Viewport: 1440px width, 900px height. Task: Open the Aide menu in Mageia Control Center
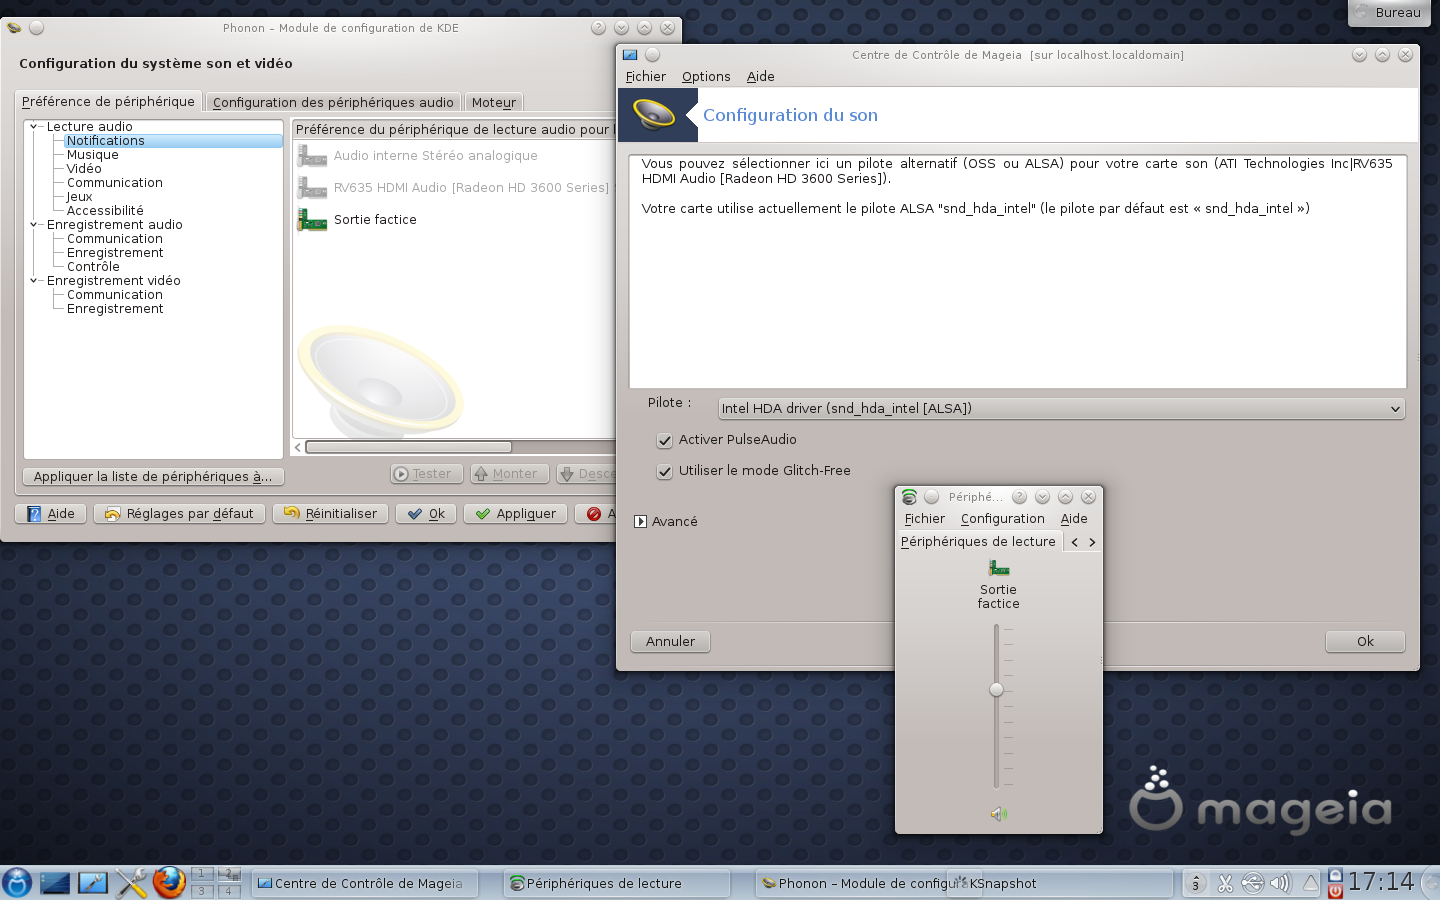[x=760, y=77]
